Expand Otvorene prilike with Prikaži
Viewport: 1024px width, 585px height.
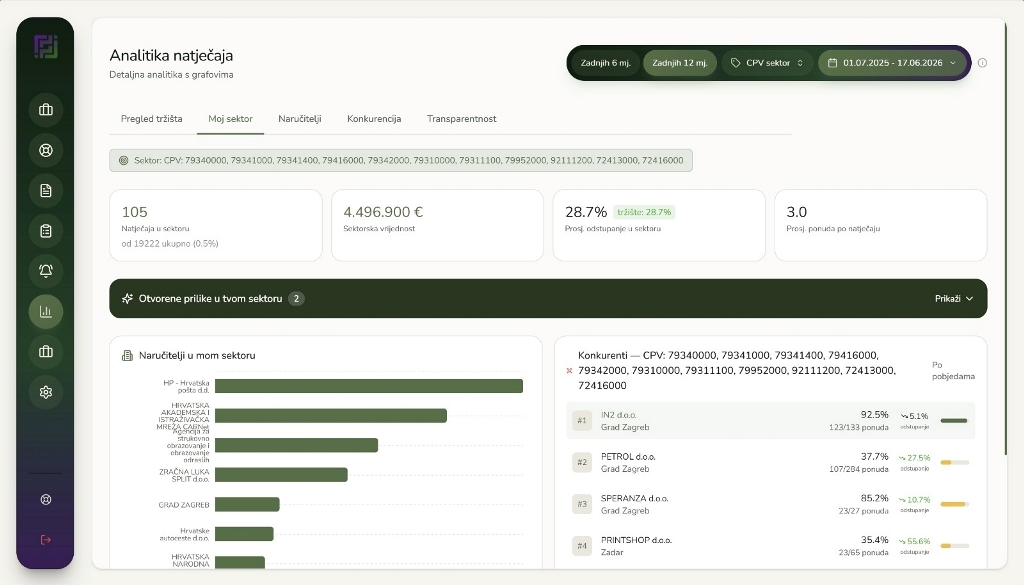[954, 298]
